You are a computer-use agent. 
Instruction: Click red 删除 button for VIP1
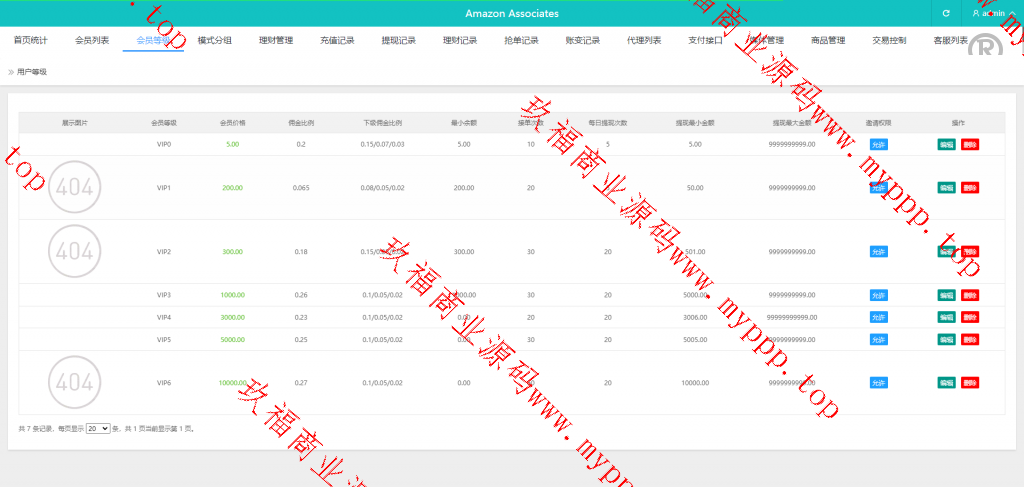969,187
